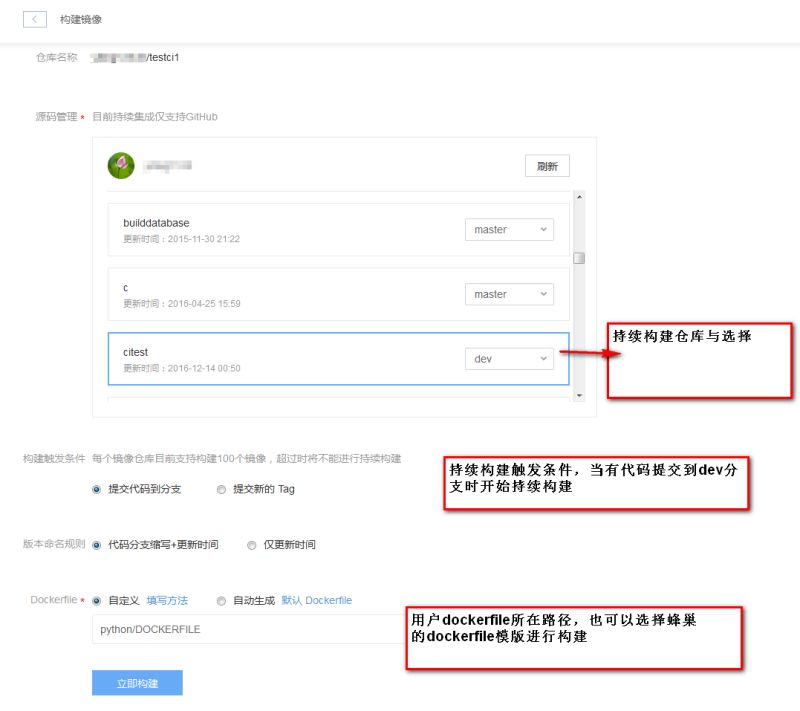The image size is (800, 711).
Task: Open the branch dropdown for builddatabase
Action: (x=509, y=229)
